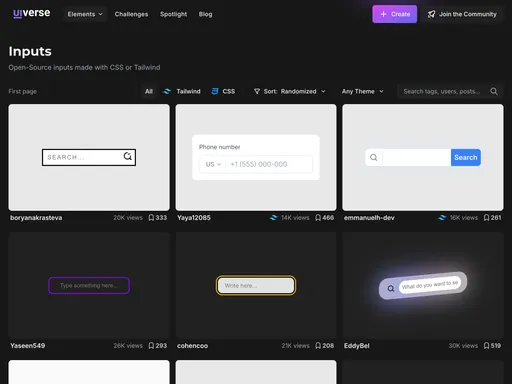Select the All filter
This screenshot has width=512, height=384.
tap(149, 91)
